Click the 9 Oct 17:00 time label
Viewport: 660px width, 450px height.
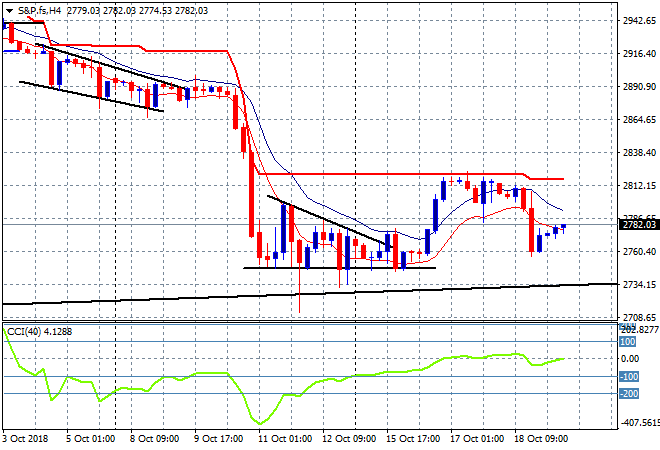[x=218, y=439]
